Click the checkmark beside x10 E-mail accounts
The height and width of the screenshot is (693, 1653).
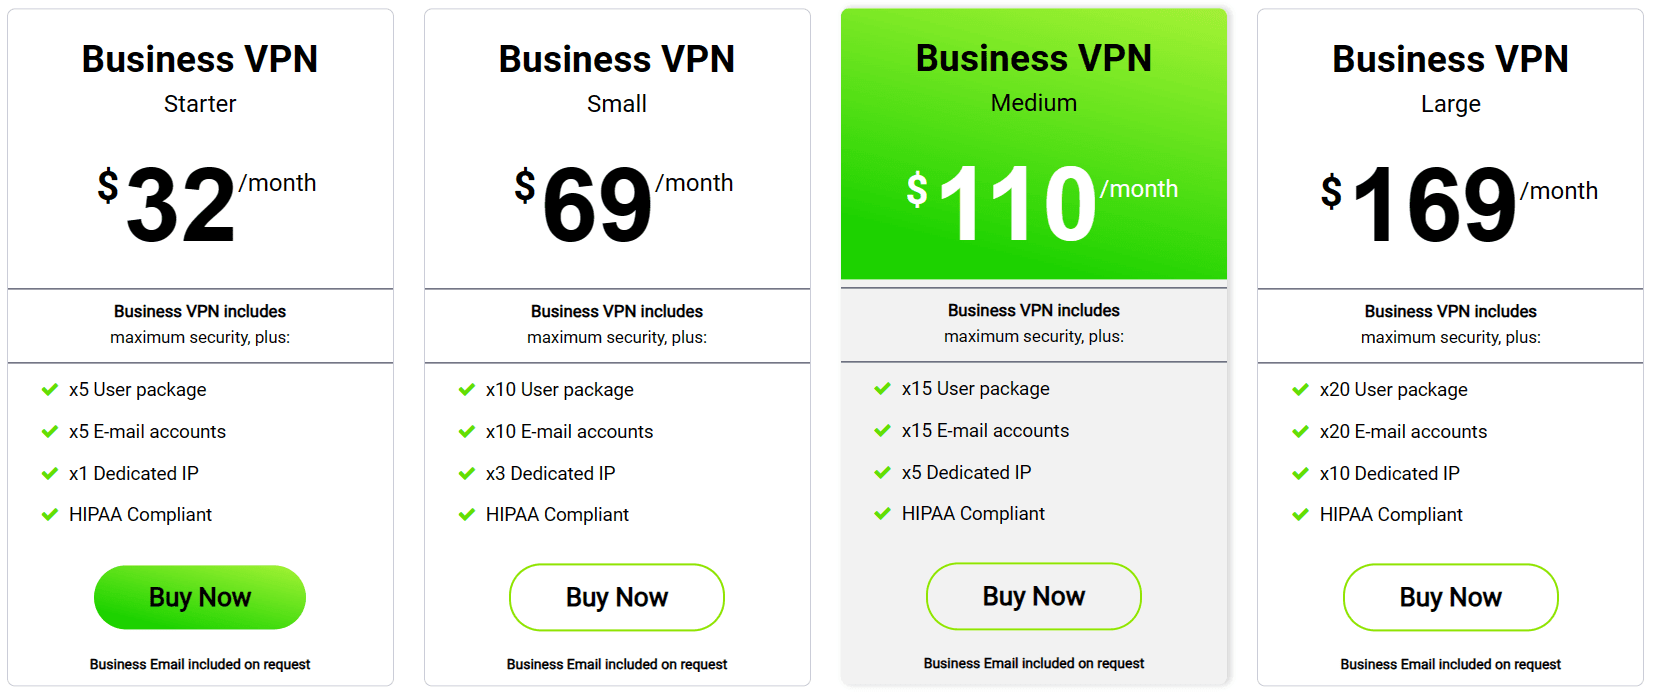[x=466, y=432]
